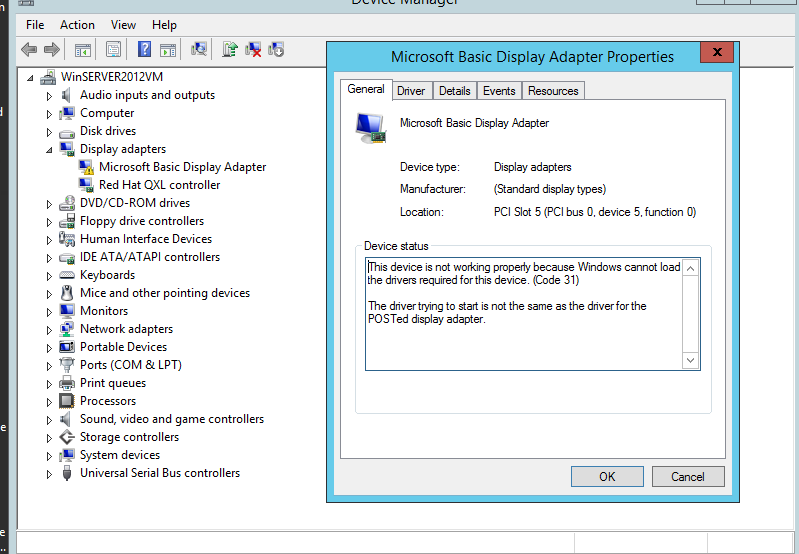Select the Microsoft Basic Display Adapter tree entry
The width and height of the screenshot is (799, 554).
click(x=182, y=167)
